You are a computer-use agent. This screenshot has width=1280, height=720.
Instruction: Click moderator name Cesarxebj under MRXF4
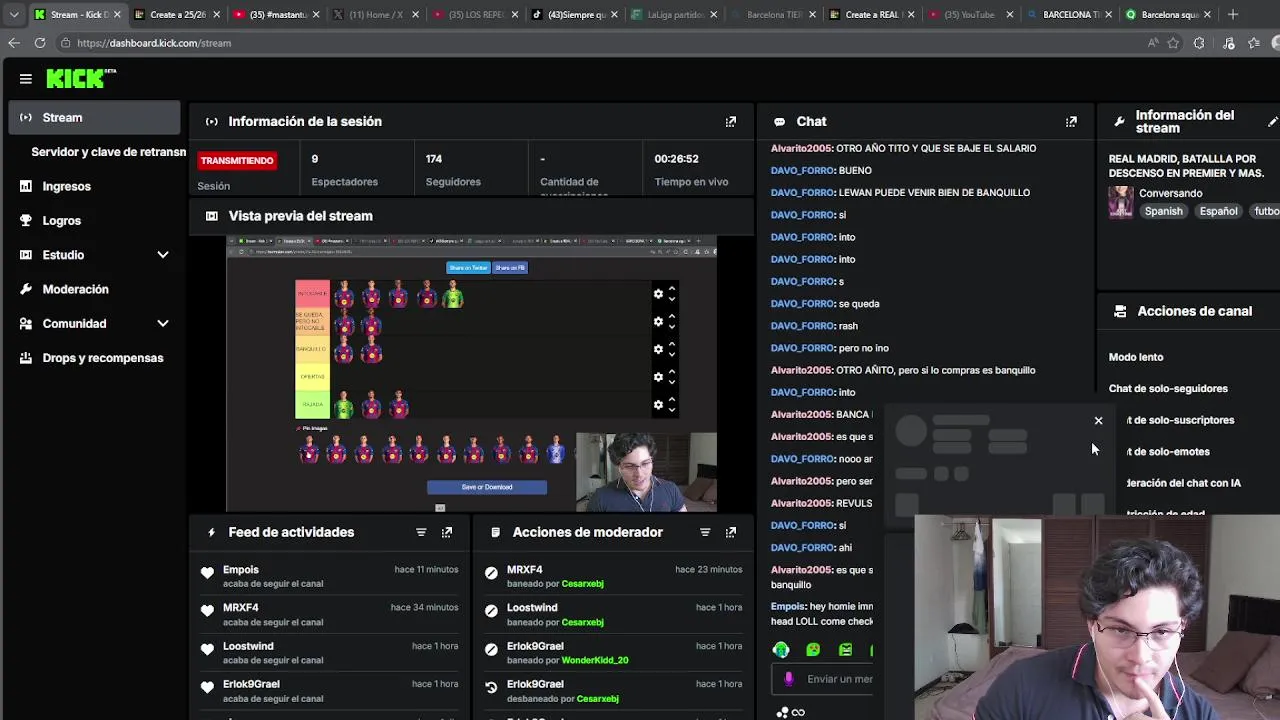582,584
